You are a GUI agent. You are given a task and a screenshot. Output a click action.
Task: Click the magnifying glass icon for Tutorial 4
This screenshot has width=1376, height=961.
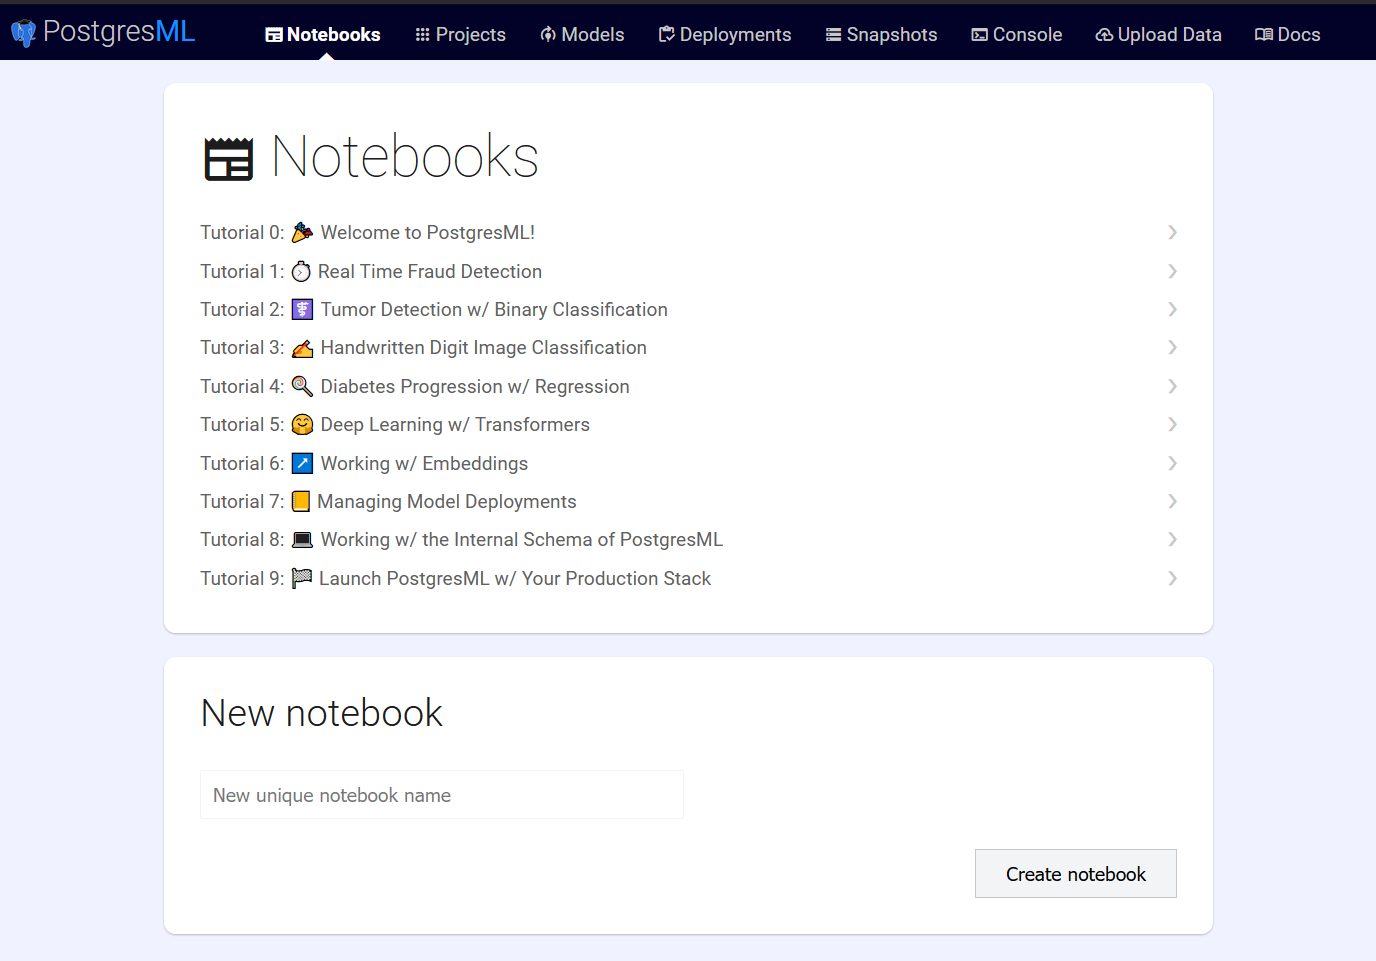(x=302, y=387)
